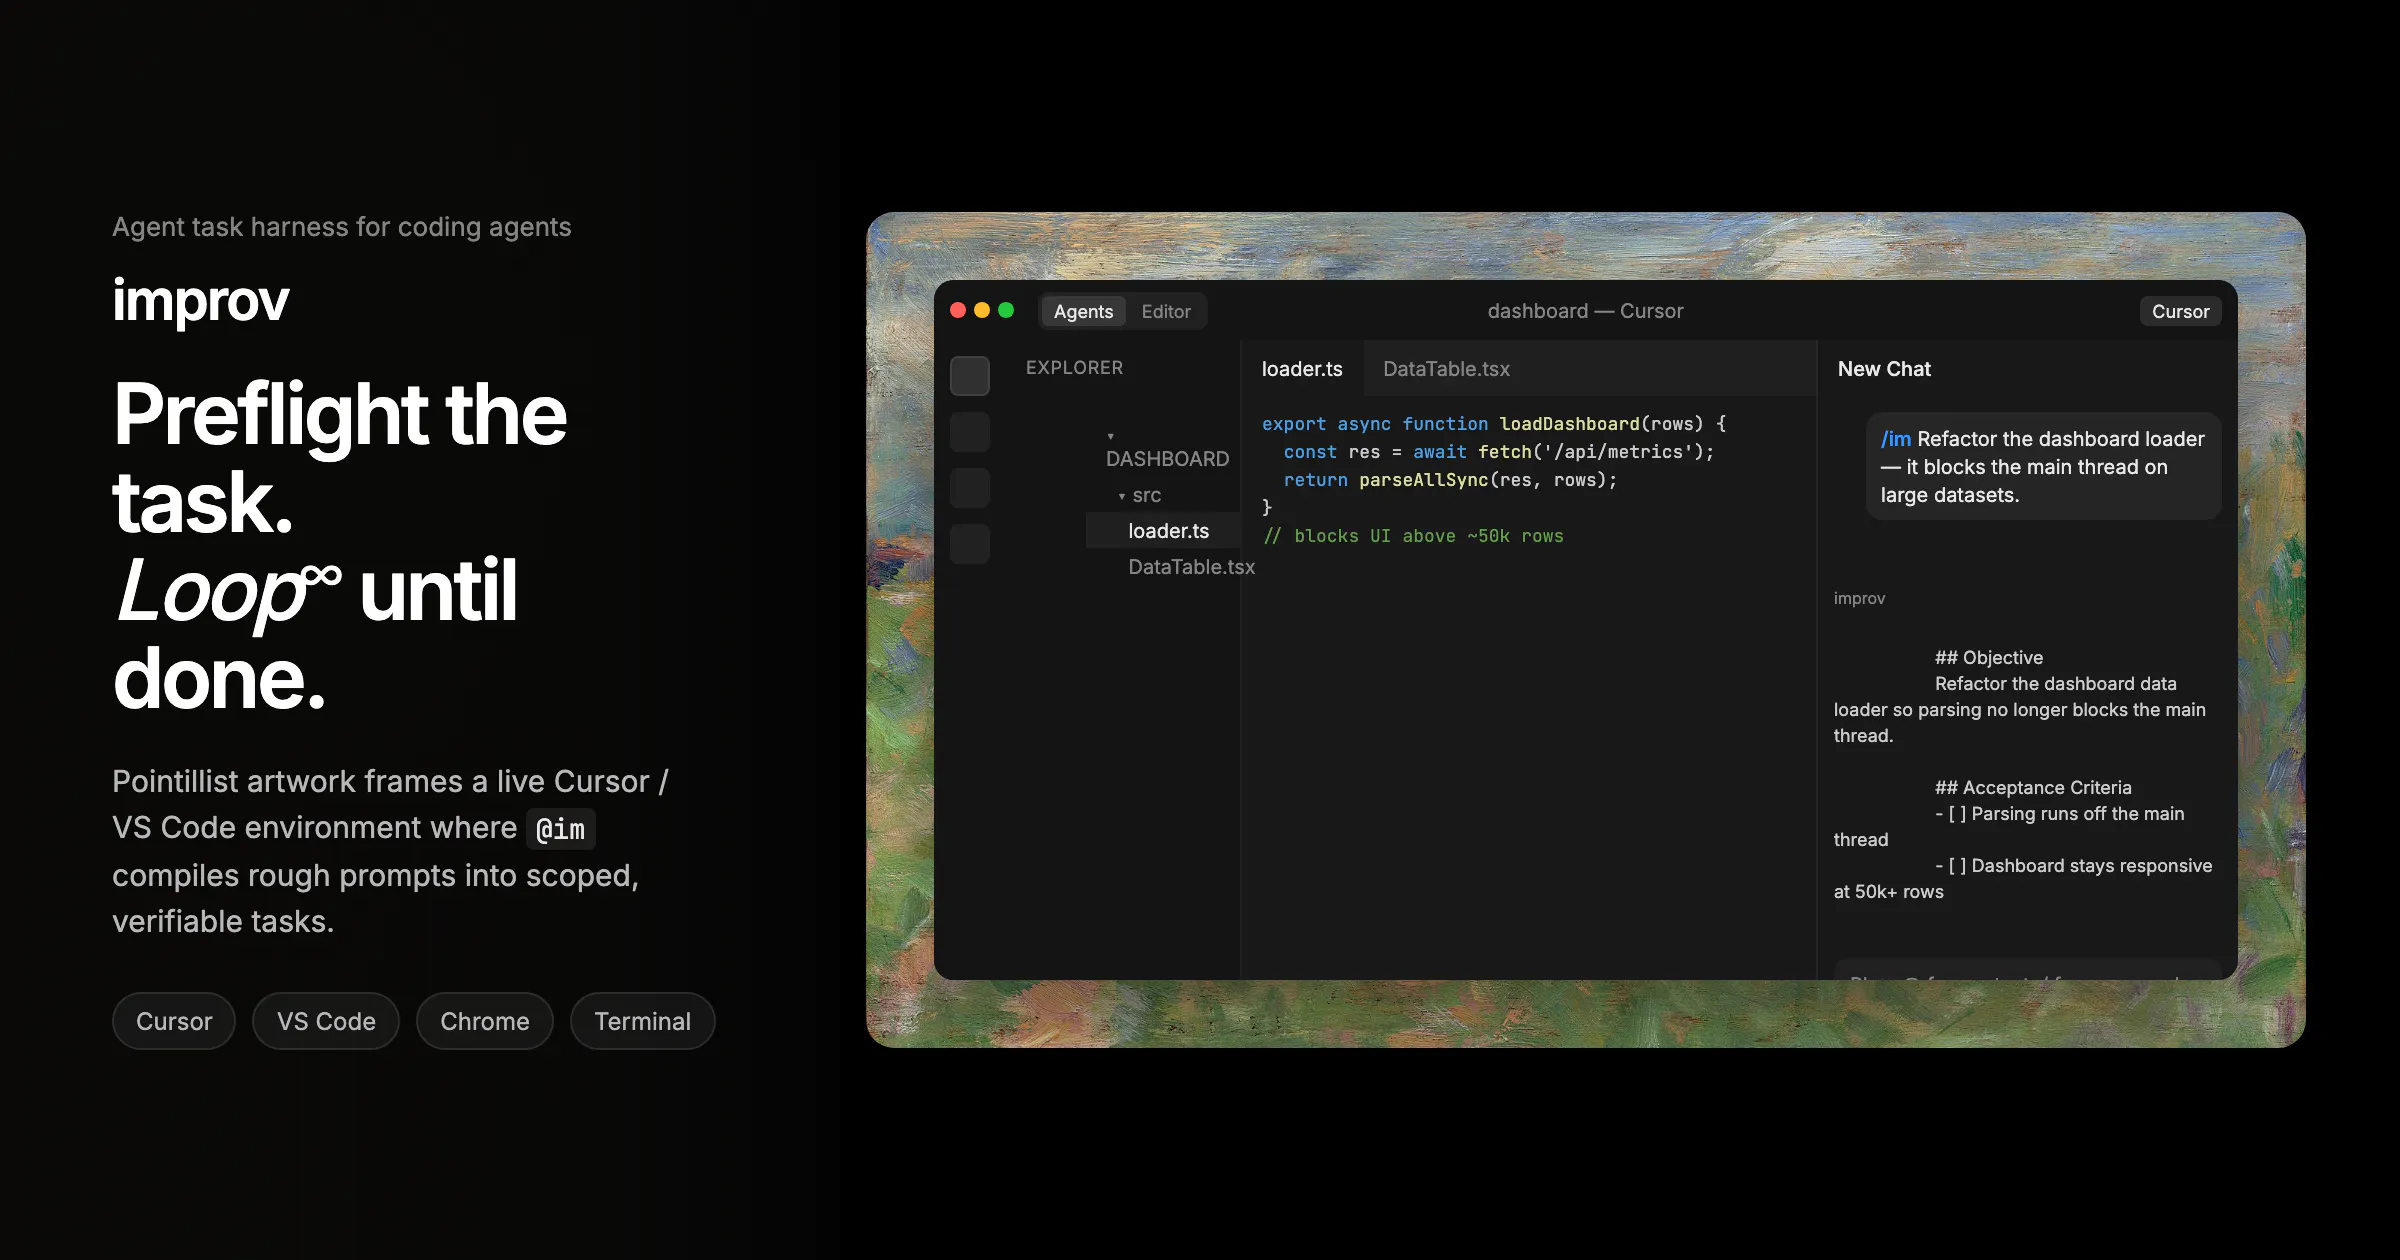Click the fourth activity bar square icon
This screenshot has width=2400, height=1260.
[969, 544]
